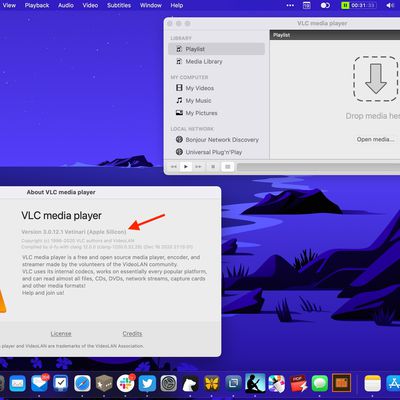Open Messages from the Dock
The image size is (400, 400).
320,384
